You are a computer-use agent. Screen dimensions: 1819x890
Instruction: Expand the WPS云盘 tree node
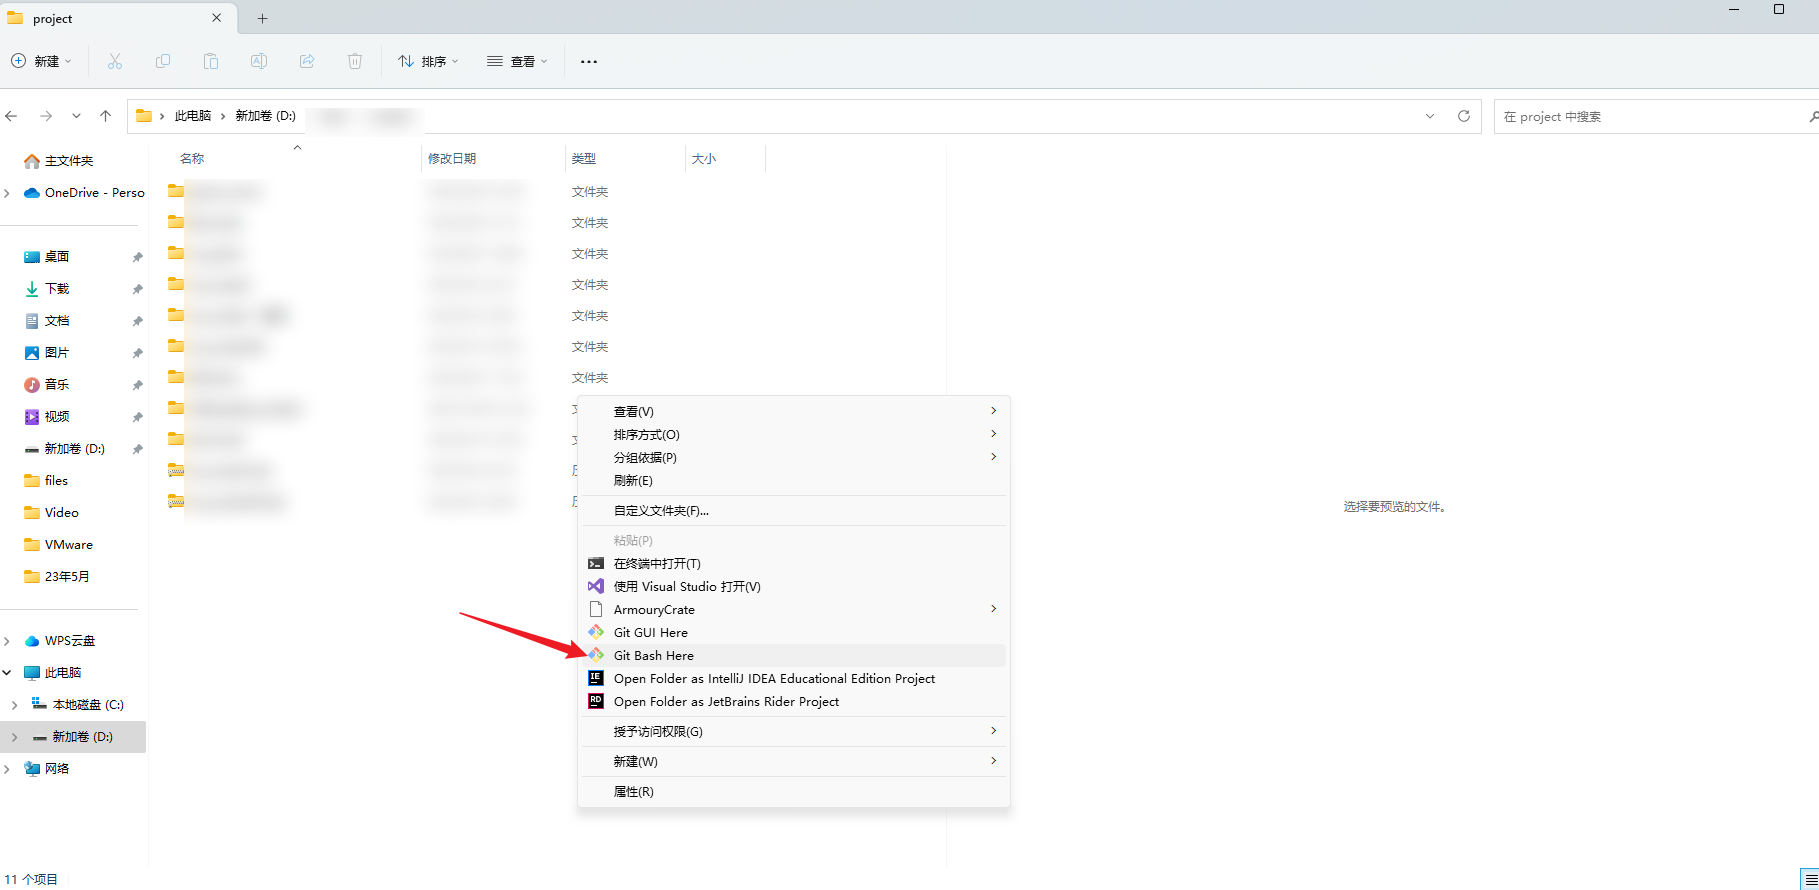(8, 641)
